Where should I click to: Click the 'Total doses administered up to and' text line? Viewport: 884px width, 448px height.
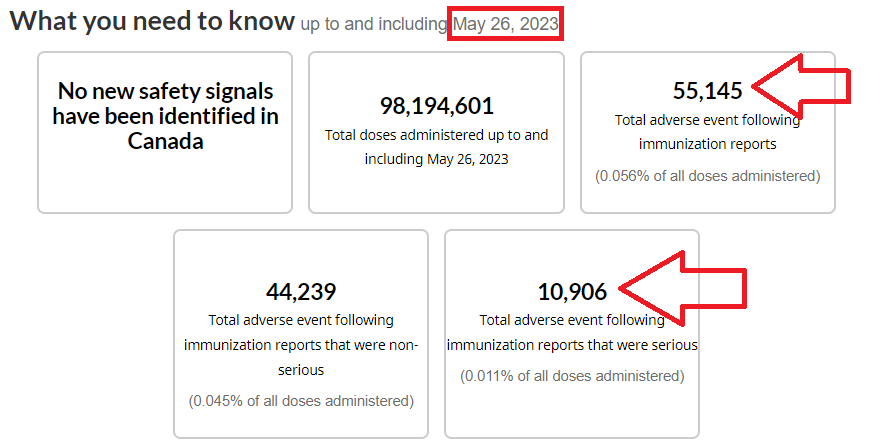436,134
